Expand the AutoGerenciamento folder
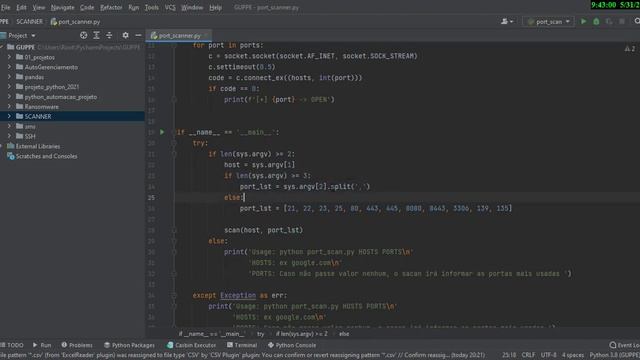The height and width of the screenshot is (360, 640). (9, 67)
